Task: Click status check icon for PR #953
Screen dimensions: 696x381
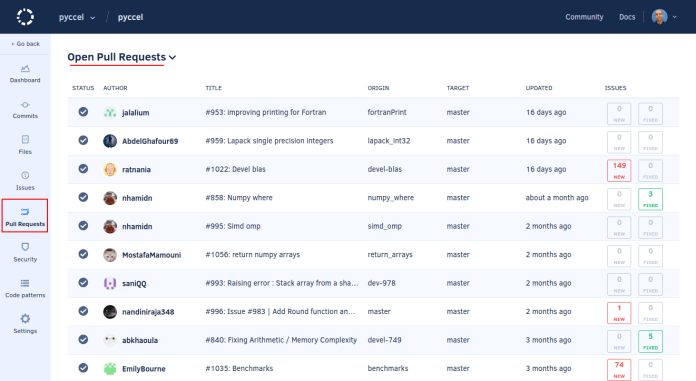Action: point(83,112)
